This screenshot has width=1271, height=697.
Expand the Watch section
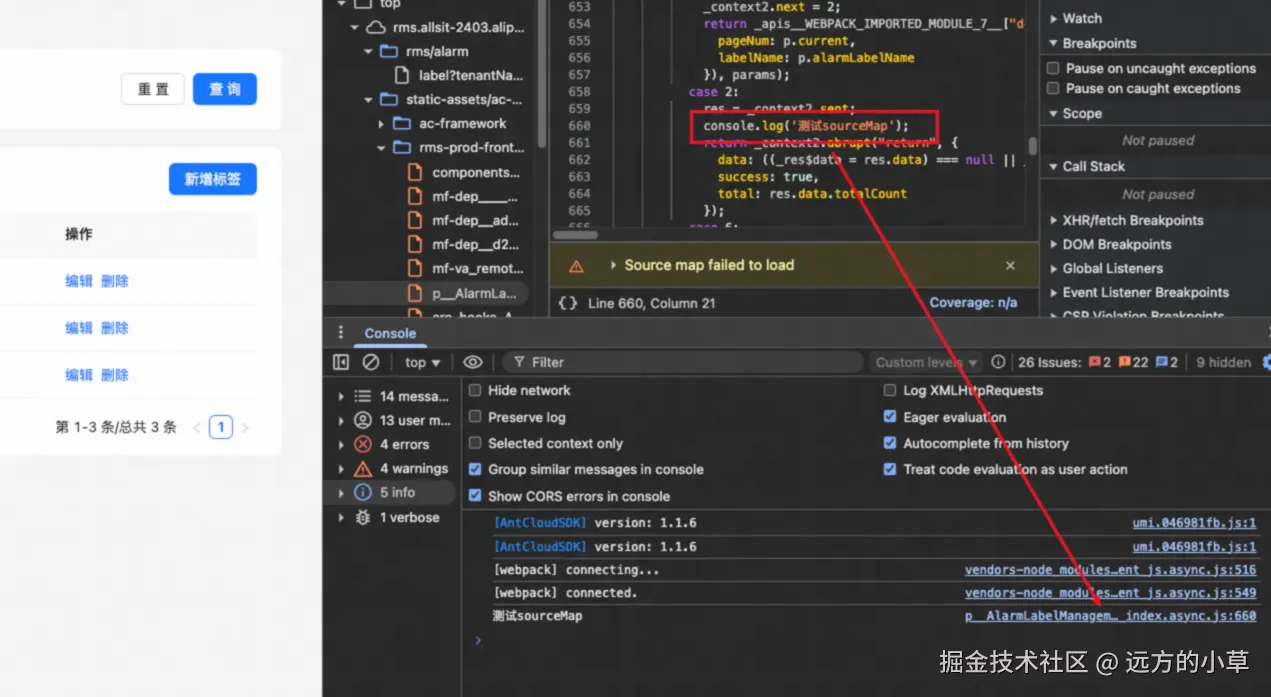pos(1081,18)
